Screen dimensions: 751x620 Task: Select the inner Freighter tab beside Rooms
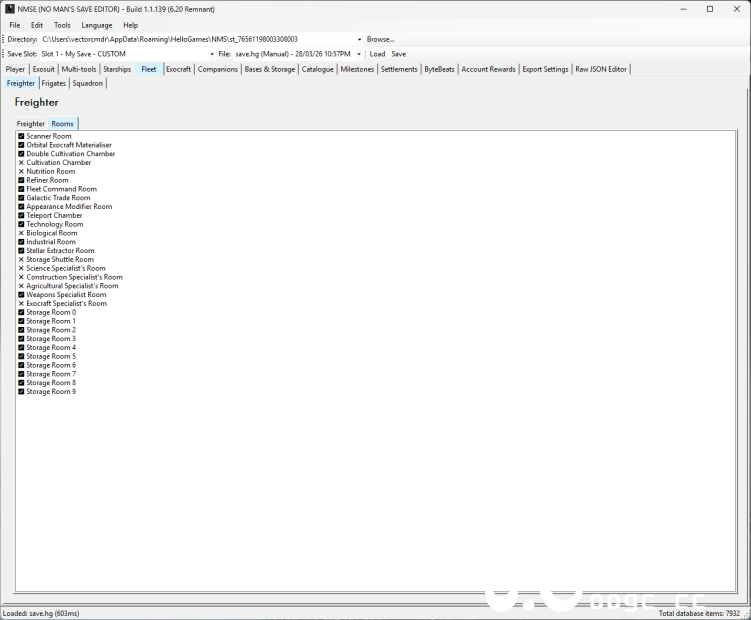[x=31, y=124]
